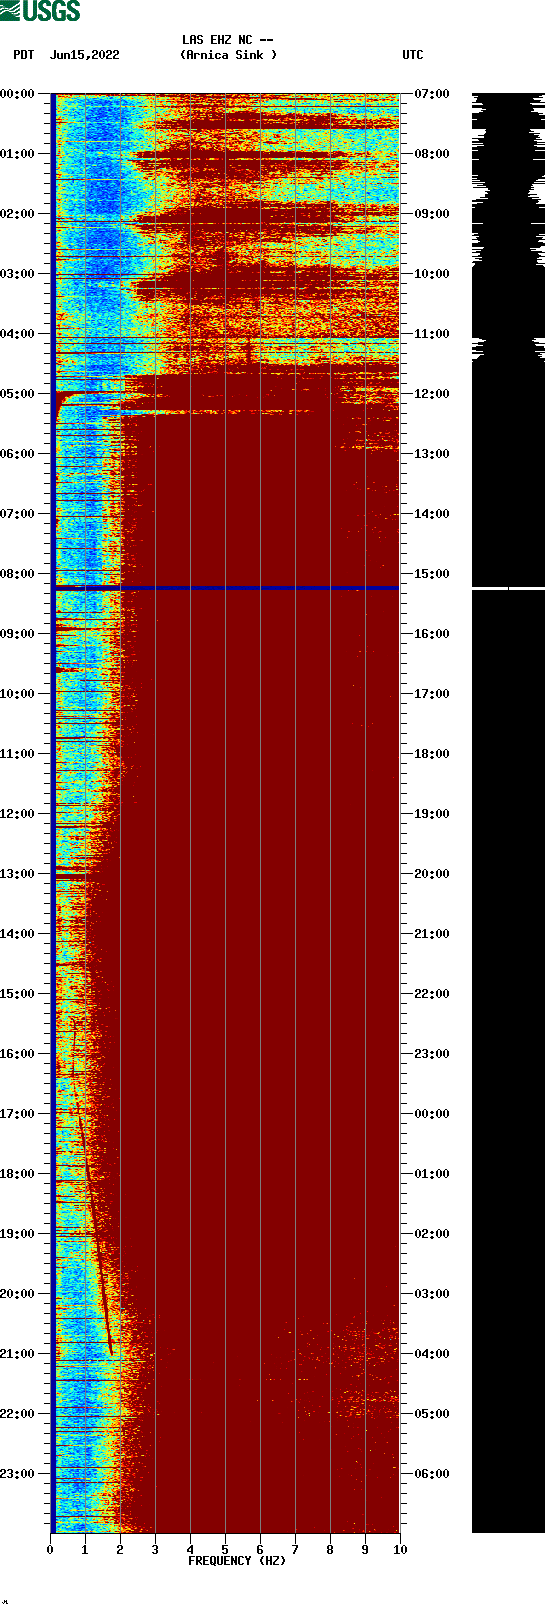Click the PDT time label '16:00'

coord(18,1054)
